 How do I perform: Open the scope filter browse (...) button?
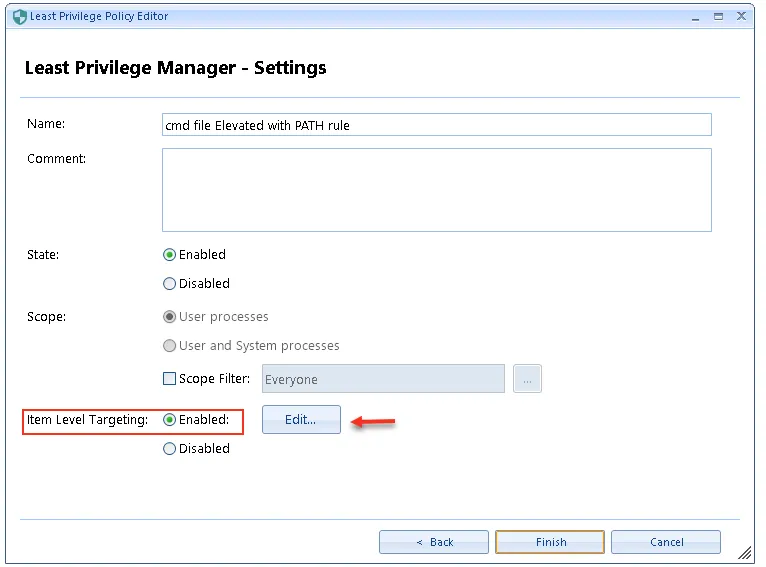coord(527,379)
